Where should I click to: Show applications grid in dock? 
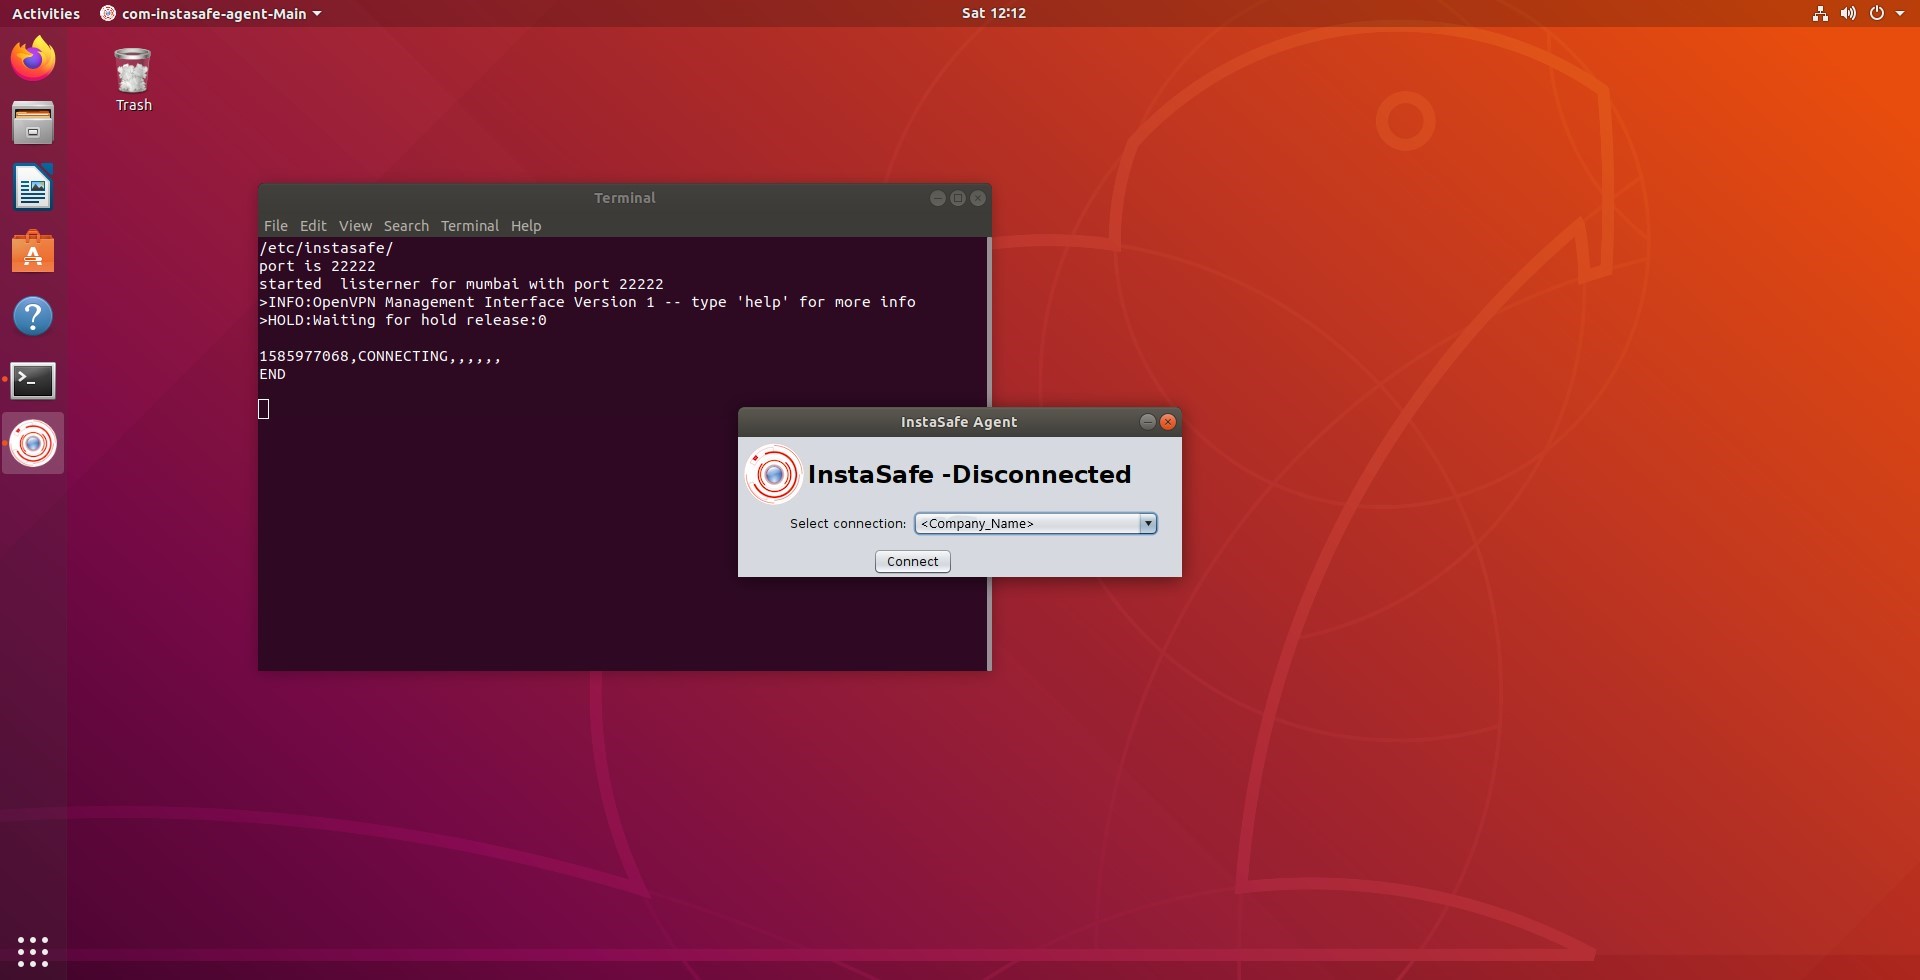pyautogui.click(x=33, y=951)
